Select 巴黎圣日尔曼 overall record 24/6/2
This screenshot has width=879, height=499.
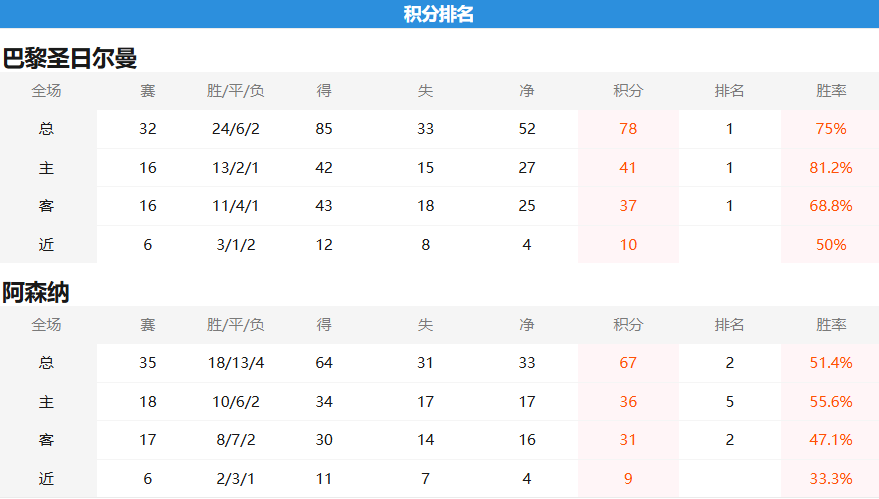click(236, 129)
